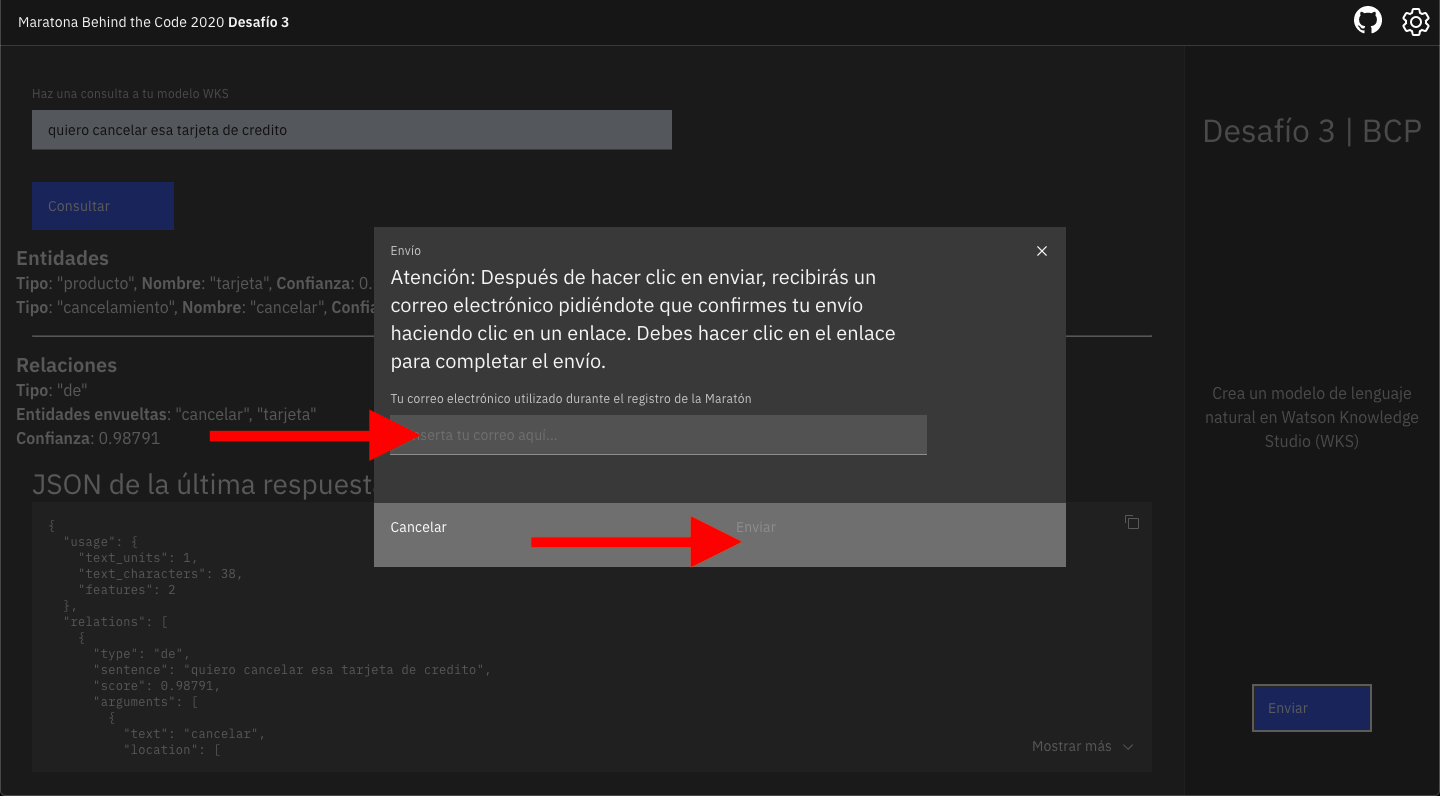Screen dimensions: 1440x796
Task: Click the email field label in dialog
Action: tap(570, 398)
